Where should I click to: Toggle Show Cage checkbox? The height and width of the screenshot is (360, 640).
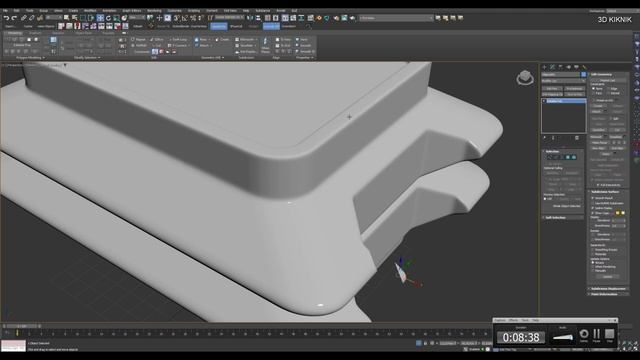593,213
